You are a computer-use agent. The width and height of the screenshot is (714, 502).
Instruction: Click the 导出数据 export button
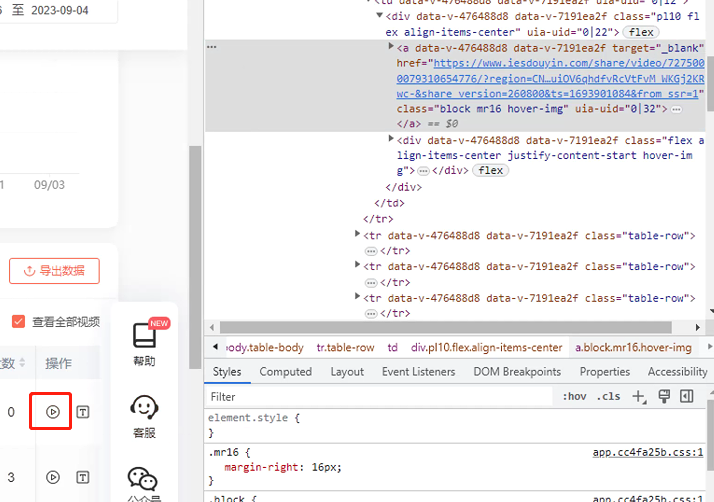(54, 270)
